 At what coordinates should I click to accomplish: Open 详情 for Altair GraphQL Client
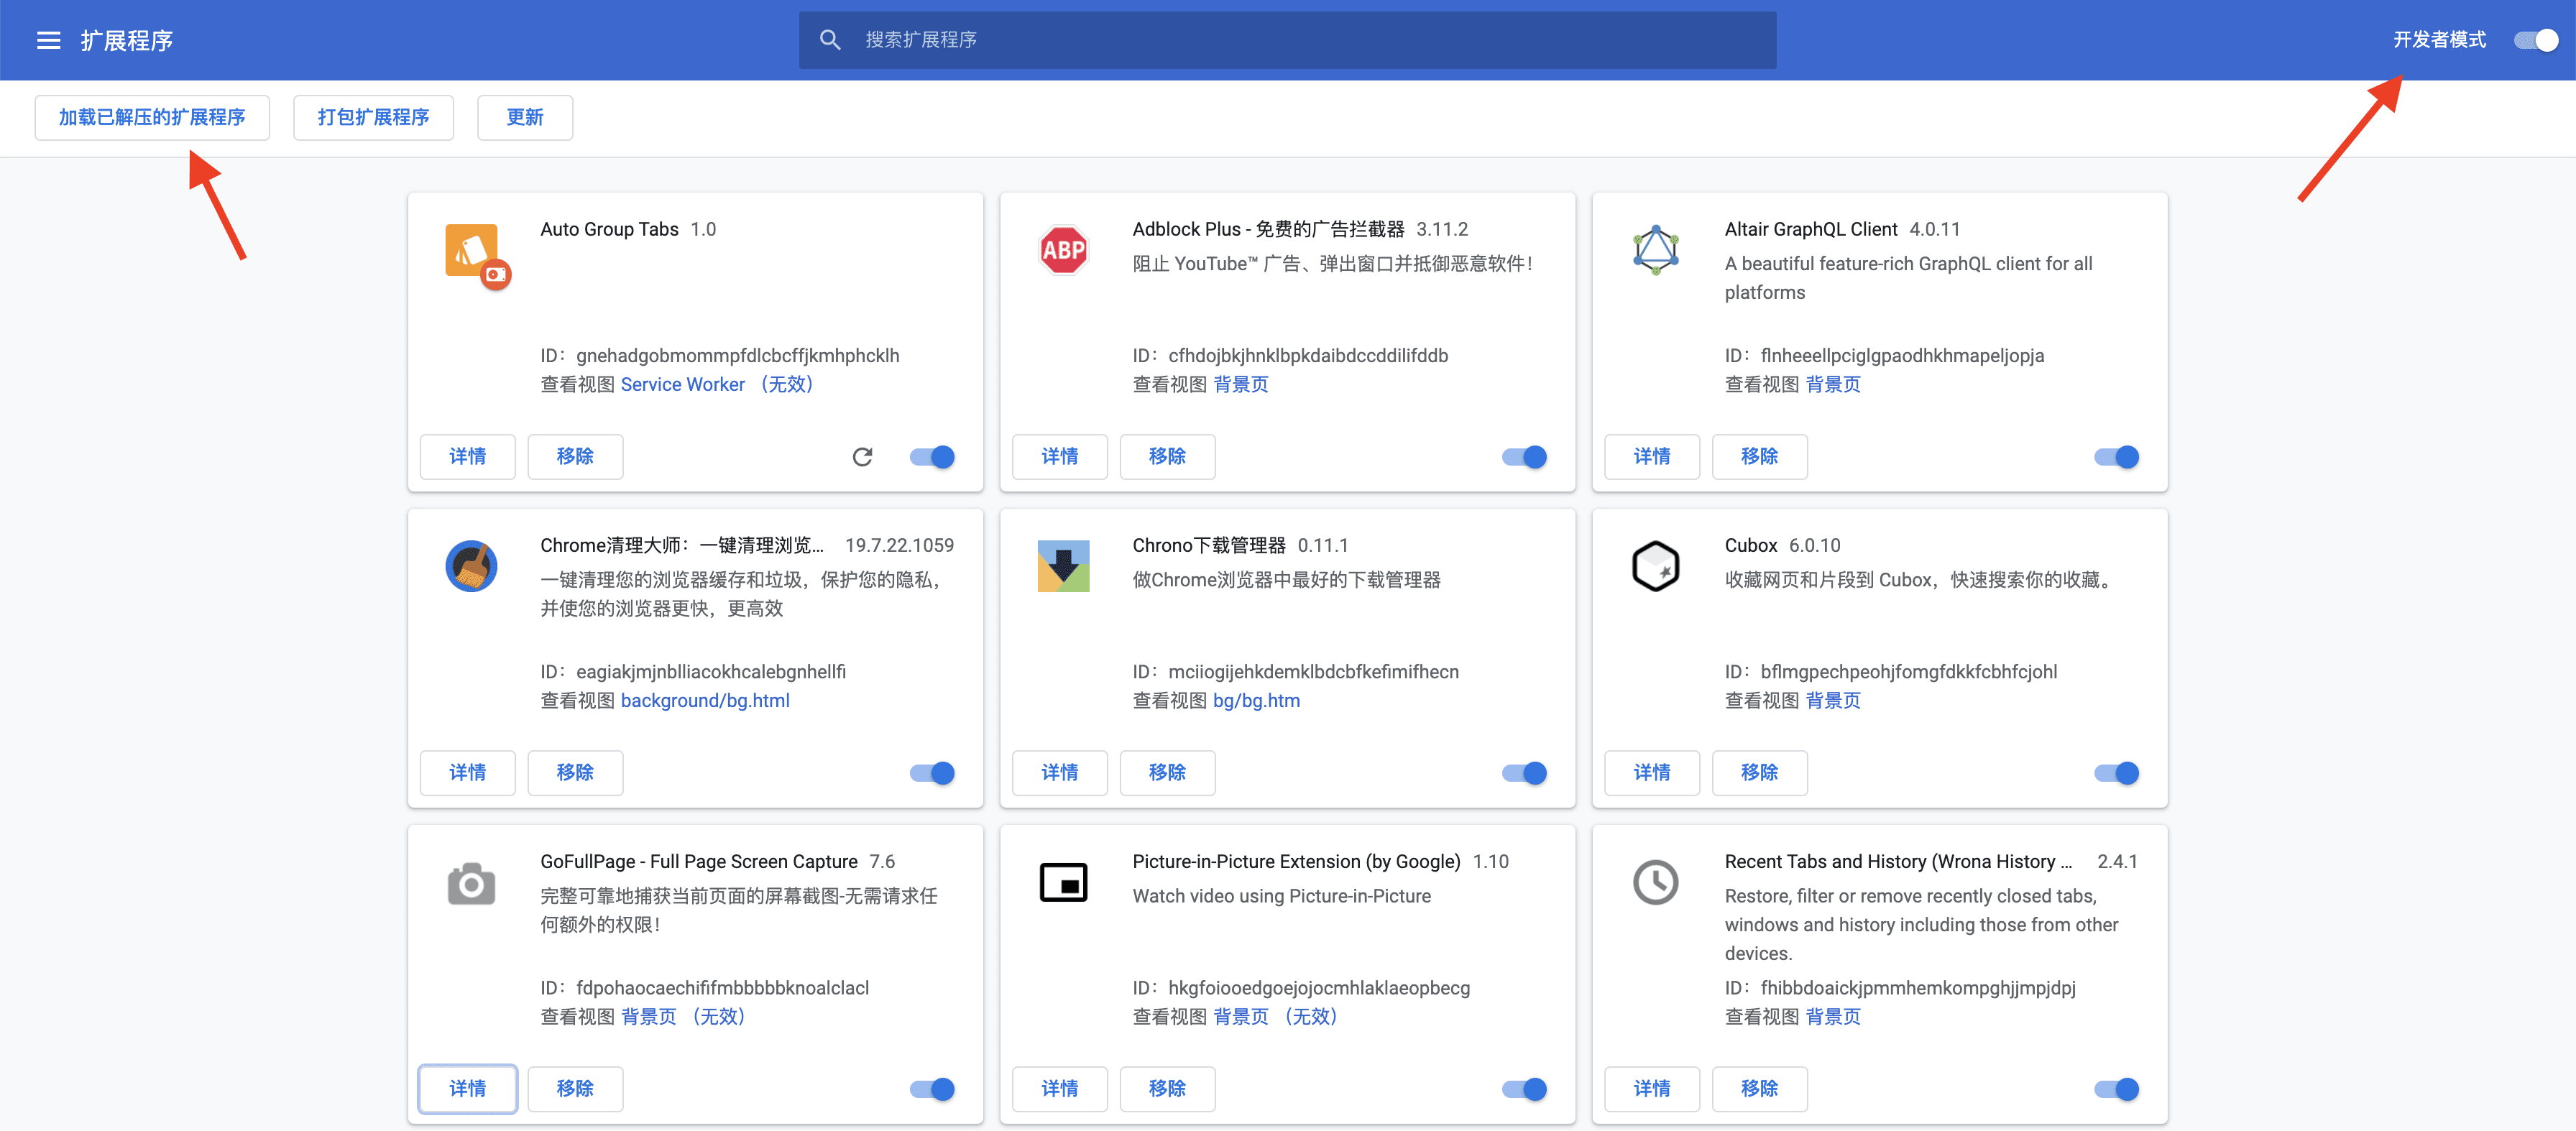[x=1651, y=457]
